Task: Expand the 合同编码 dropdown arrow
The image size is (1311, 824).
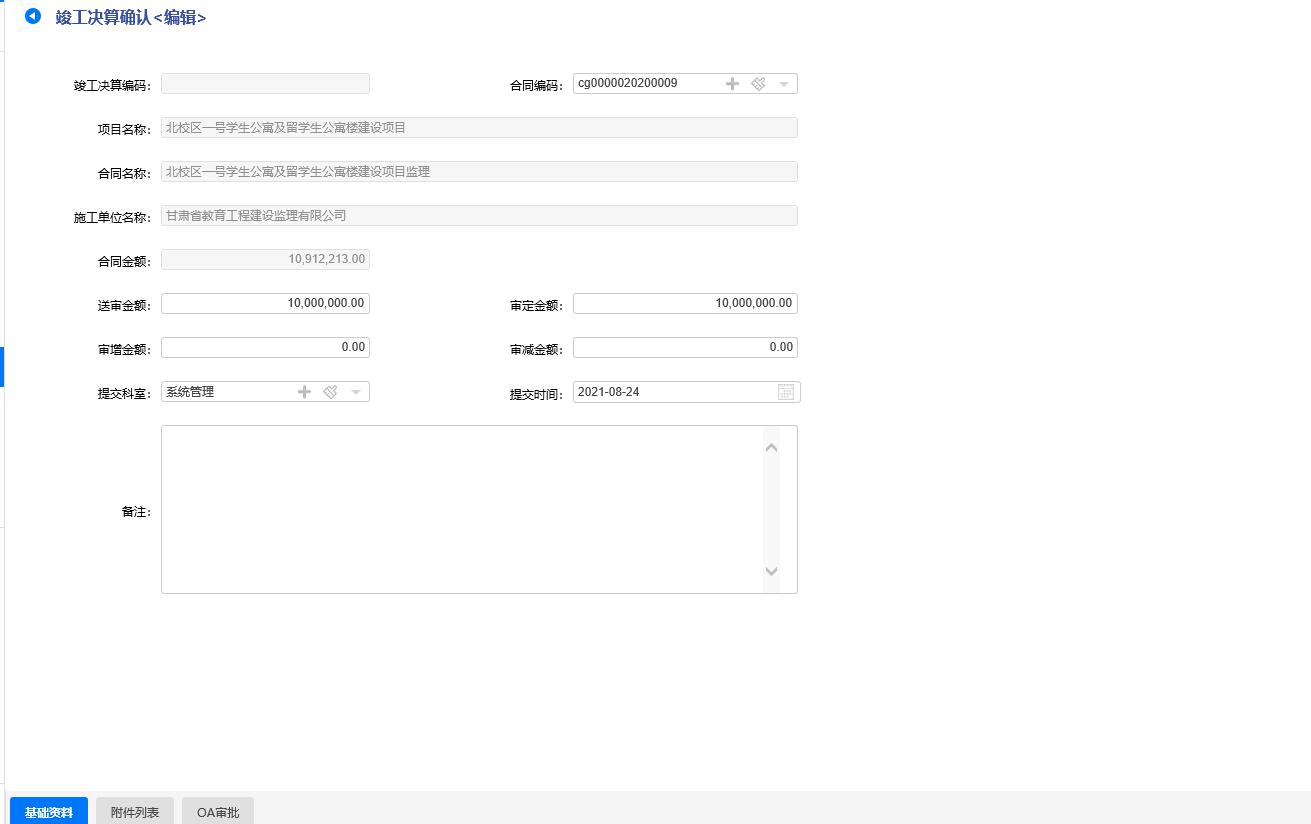Action: click(784, 84)
